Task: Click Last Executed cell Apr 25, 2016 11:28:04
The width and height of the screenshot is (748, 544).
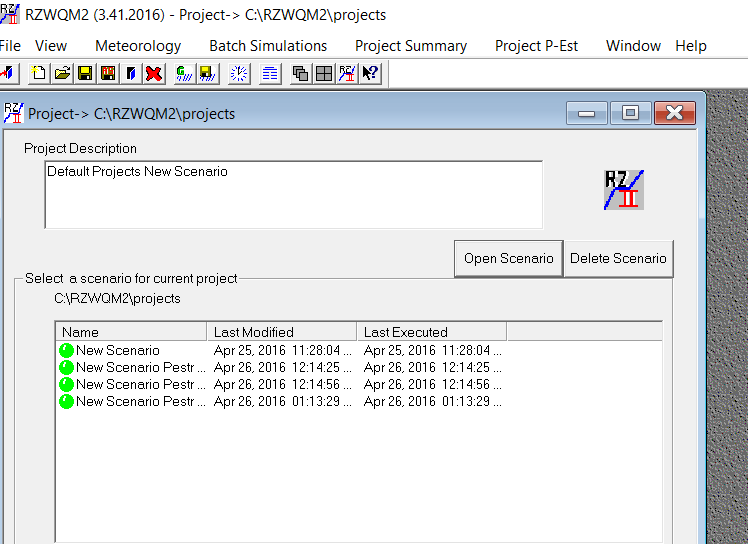Action: point(432,350)
